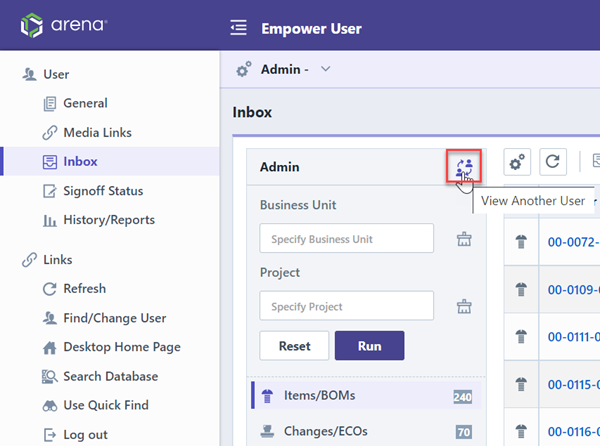Click the Arena logo
600x447 pixels.
click(x=64, y=25)
